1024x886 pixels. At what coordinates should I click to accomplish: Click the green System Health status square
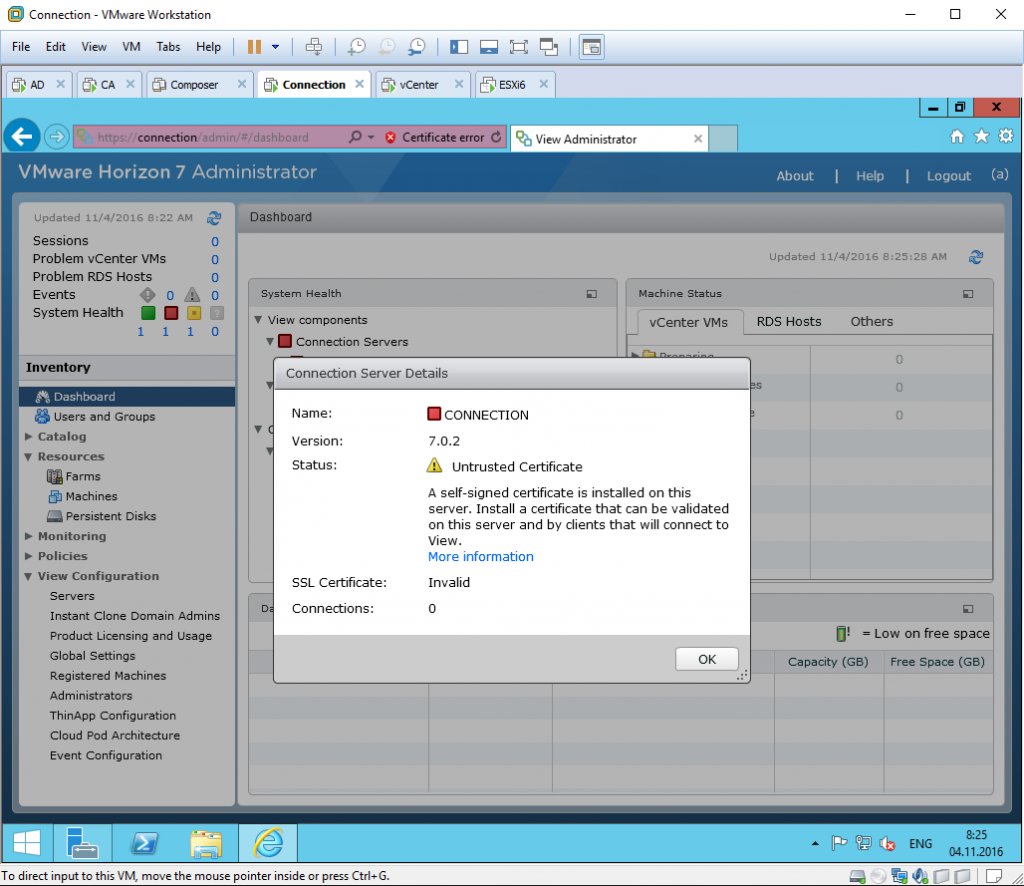(148, 313)
